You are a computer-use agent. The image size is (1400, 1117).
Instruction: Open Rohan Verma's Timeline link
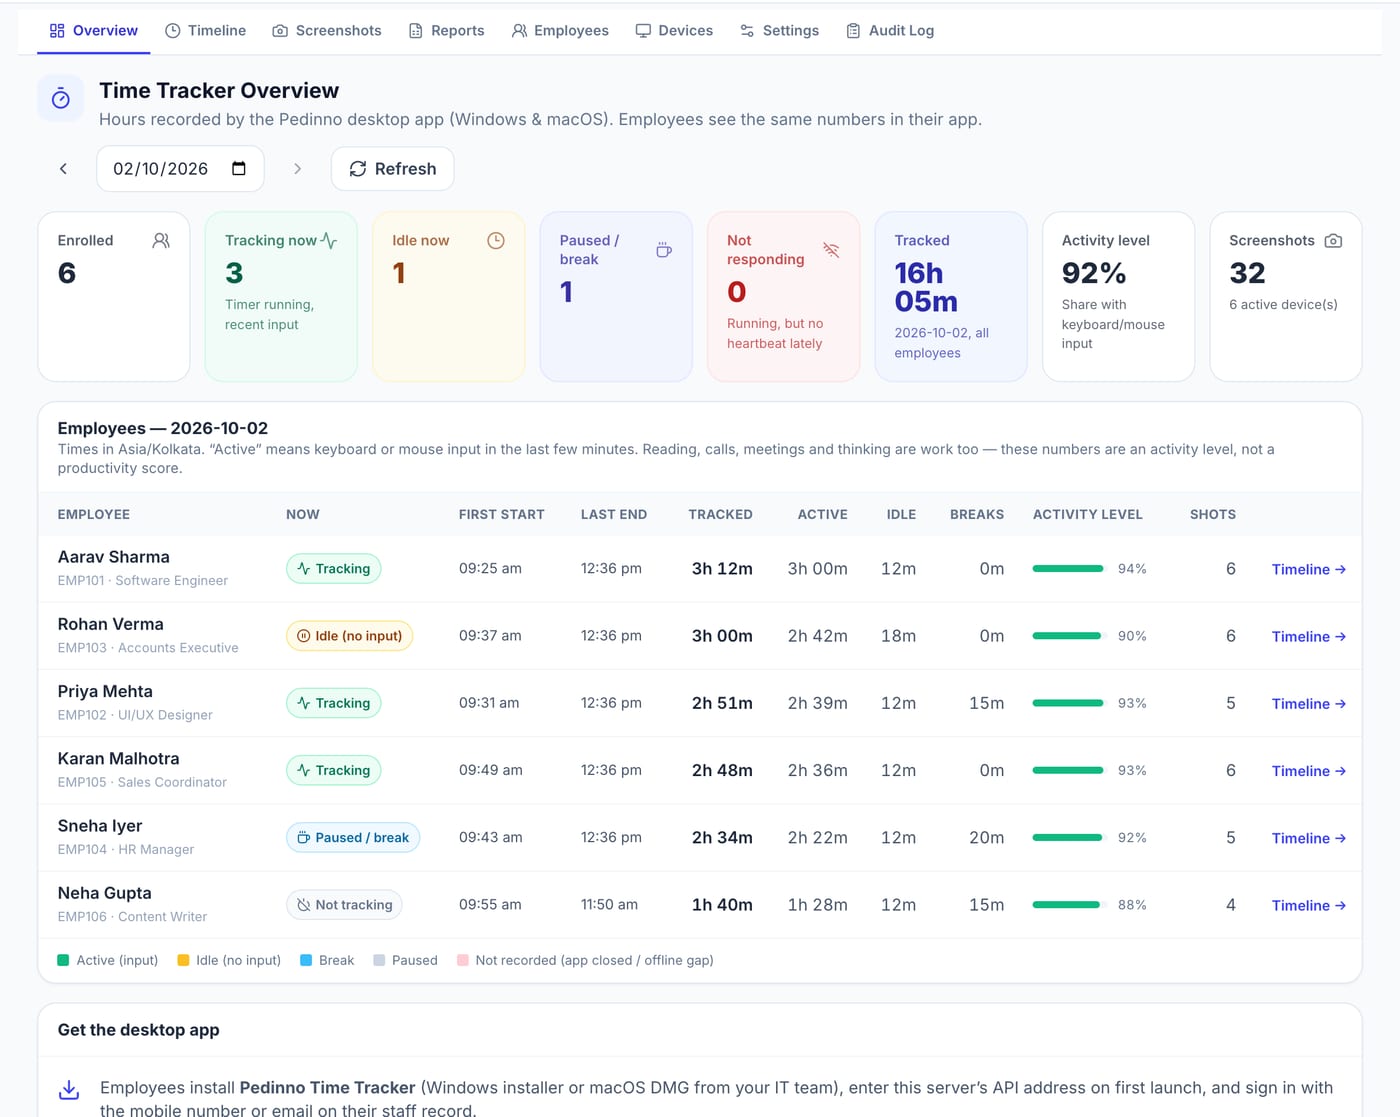click(1309, 636)
